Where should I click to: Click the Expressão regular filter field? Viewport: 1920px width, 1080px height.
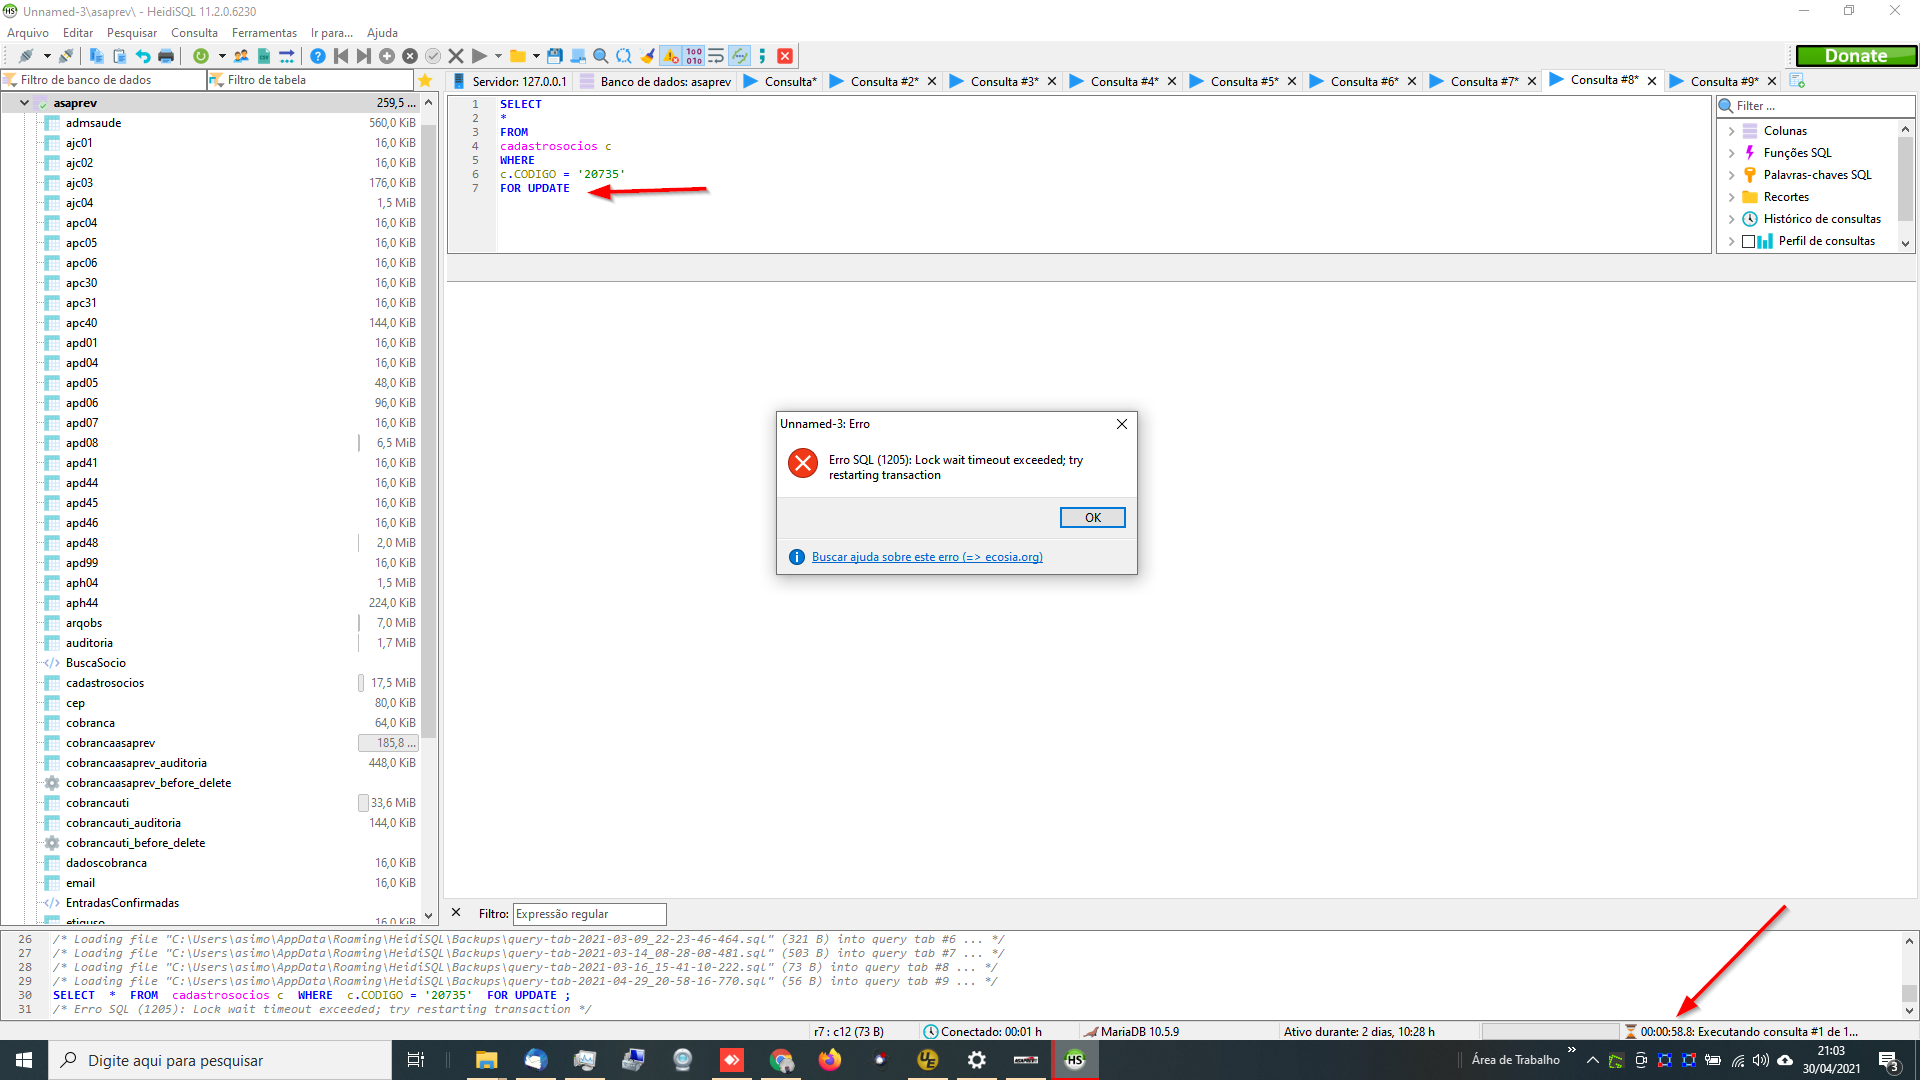pos(589,914)
